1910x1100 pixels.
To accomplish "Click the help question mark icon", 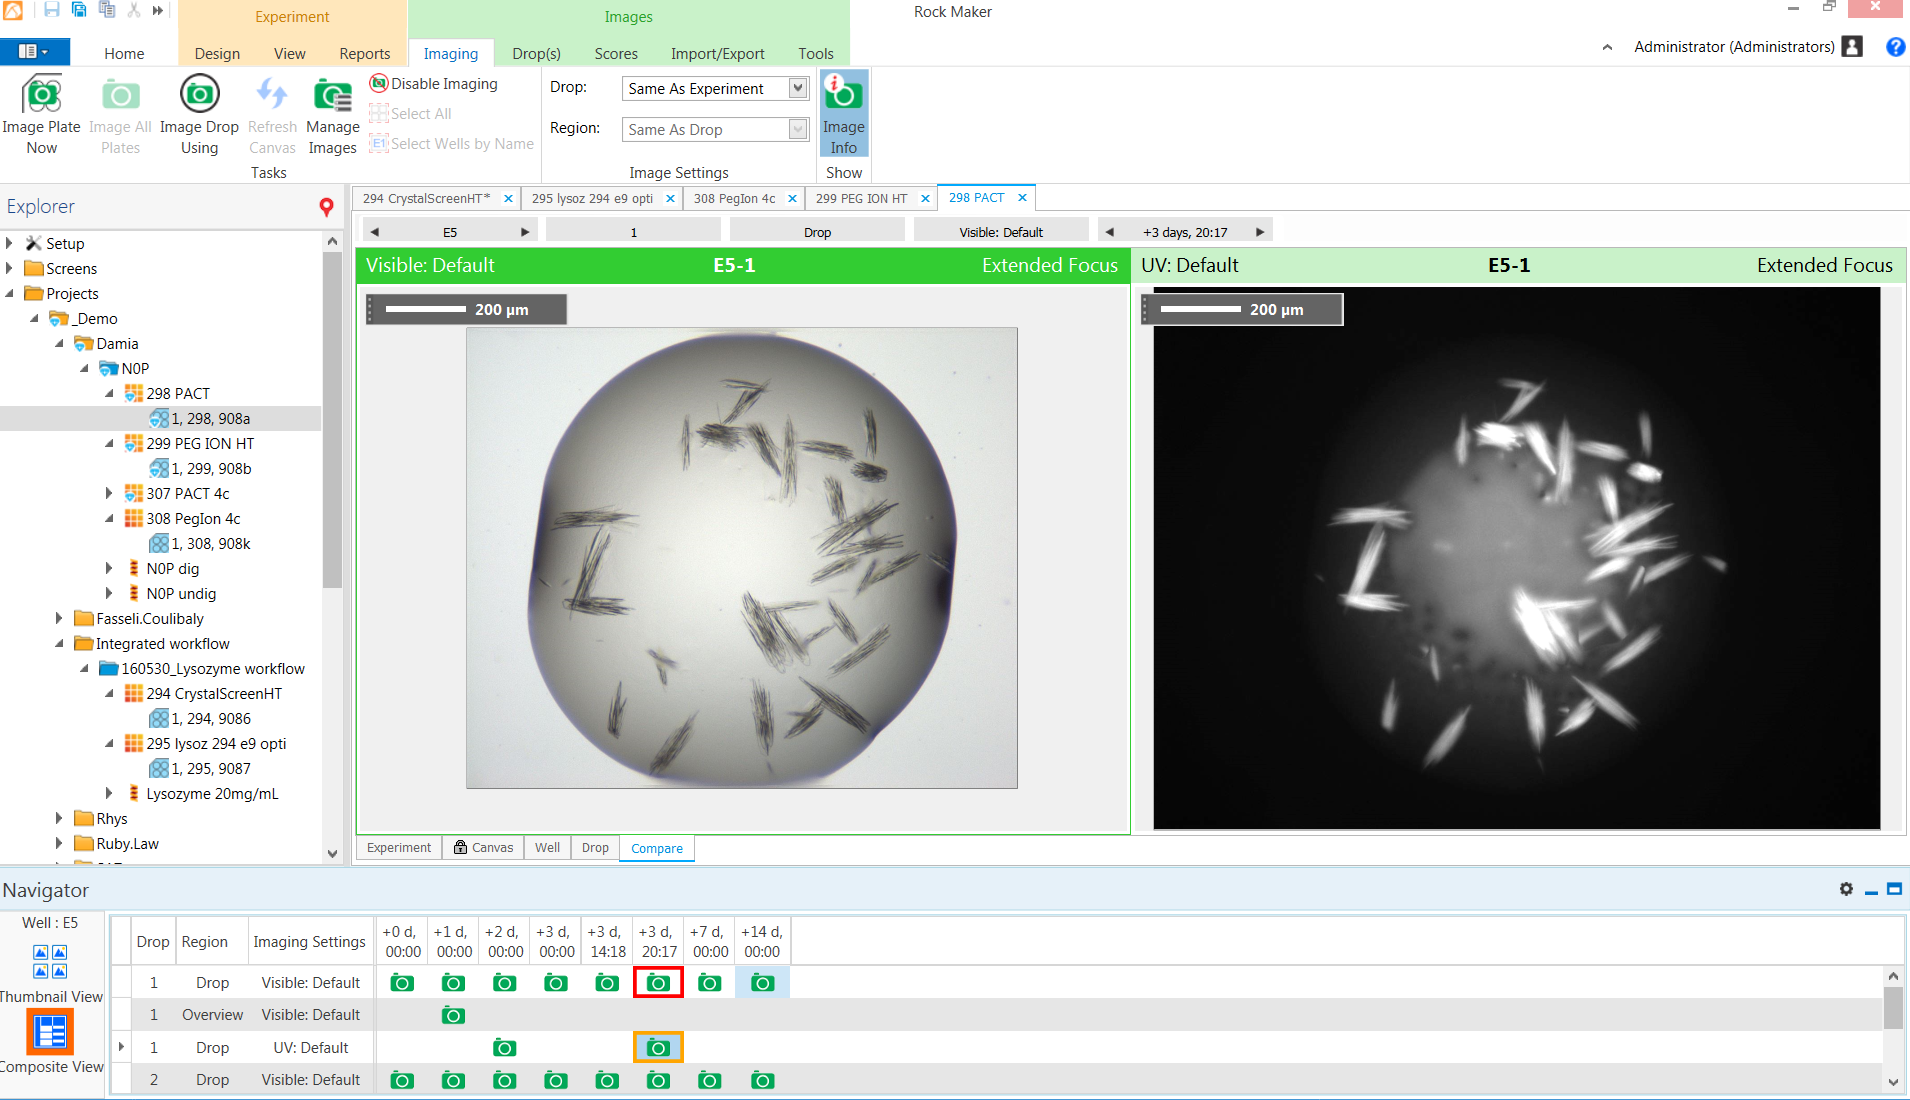I will coord(1895,47).
